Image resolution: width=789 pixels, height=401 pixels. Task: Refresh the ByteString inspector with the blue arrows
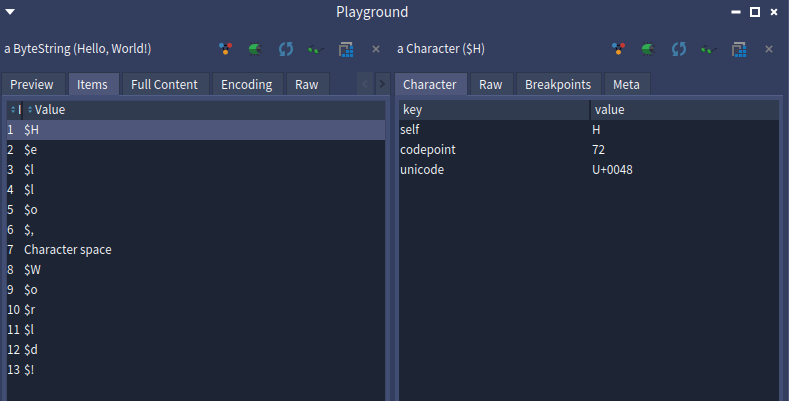pos(286,49)
